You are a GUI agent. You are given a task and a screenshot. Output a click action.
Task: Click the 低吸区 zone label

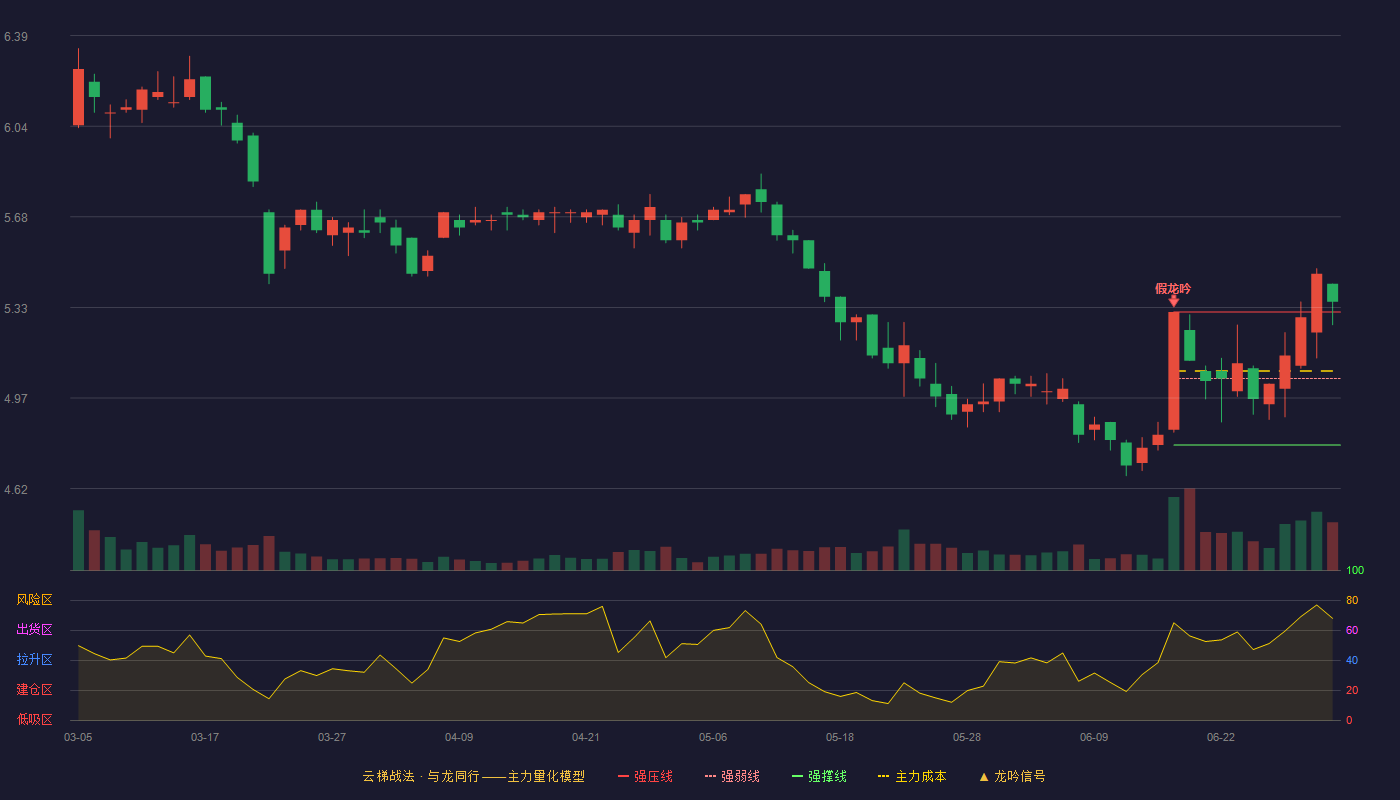pyautogui.click(x=34, y=720)
